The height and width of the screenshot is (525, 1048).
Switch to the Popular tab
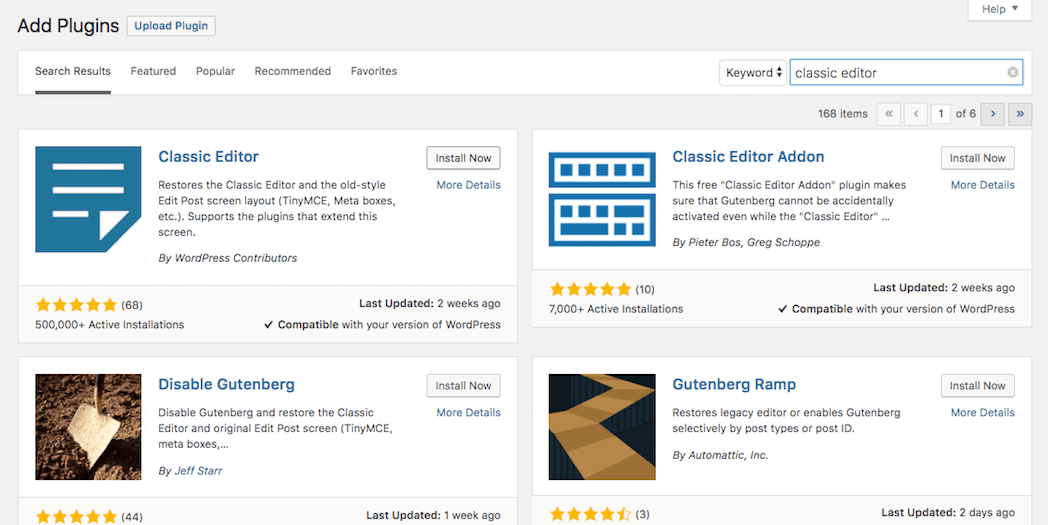pos(215,71)
